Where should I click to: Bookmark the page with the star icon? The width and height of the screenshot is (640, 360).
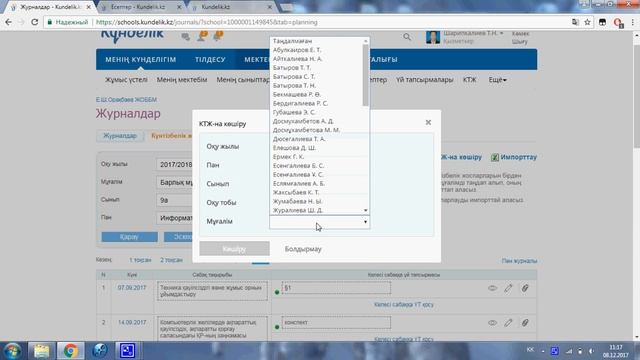tap(587, 22)
